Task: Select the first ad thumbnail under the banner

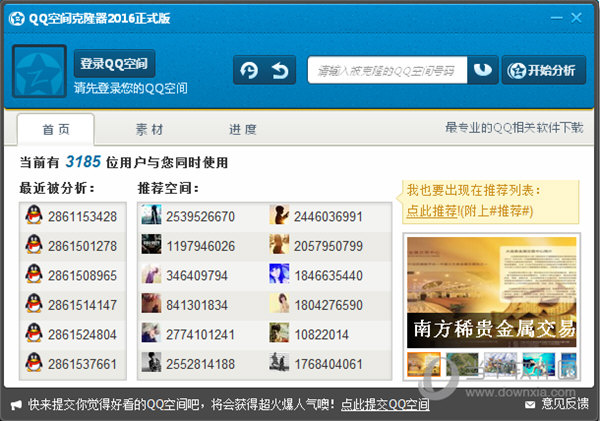Action: (x=423, y=363)
